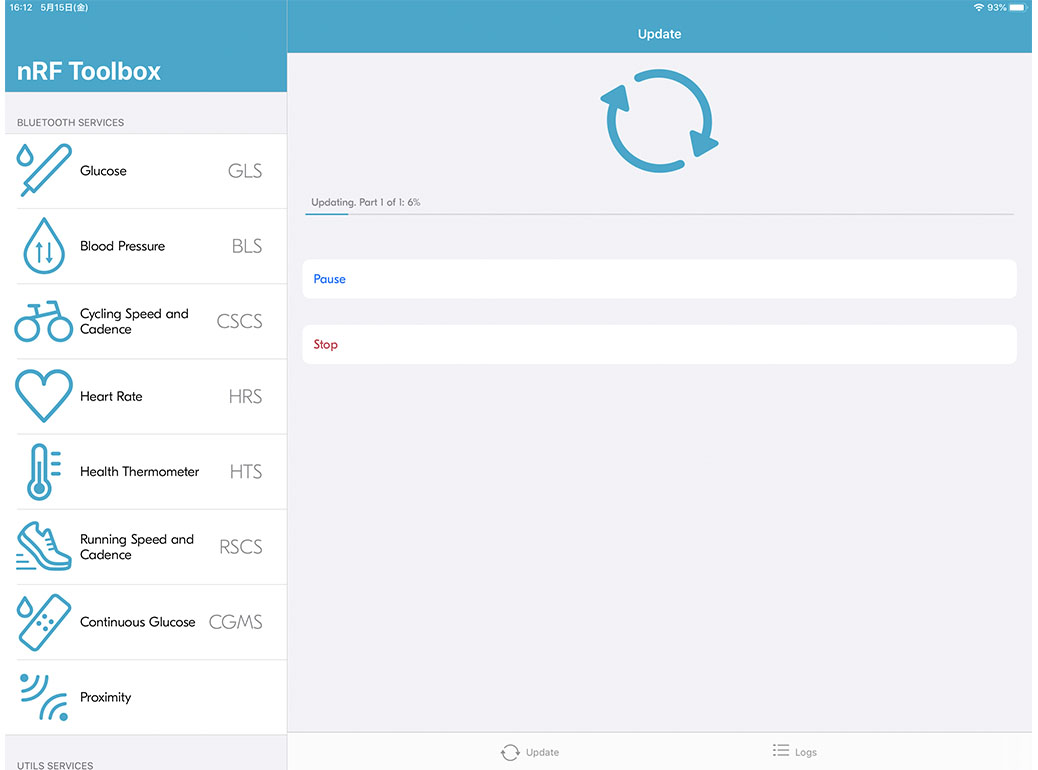Click the BLUETOOTH SERVICES section header

70,122
